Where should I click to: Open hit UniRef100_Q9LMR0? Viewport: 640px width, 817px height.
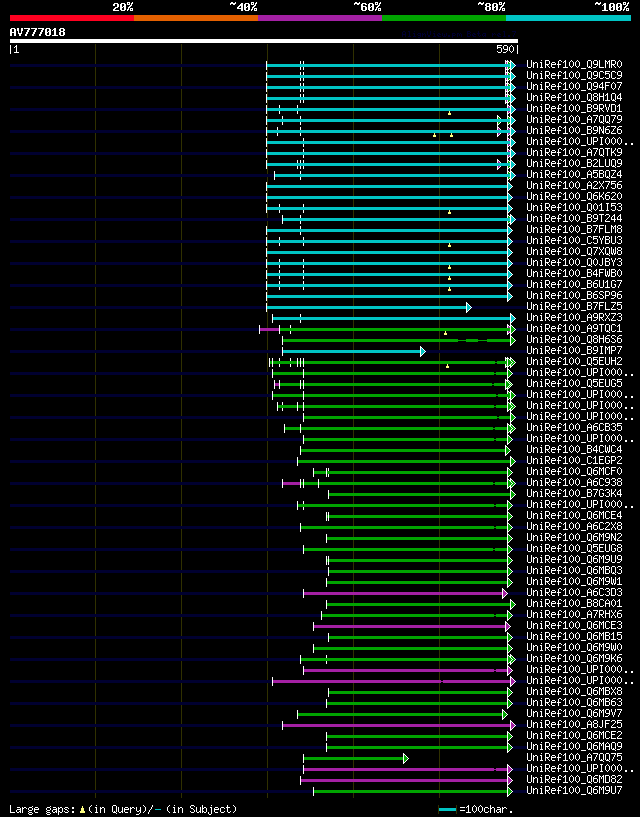click(574, 65)
